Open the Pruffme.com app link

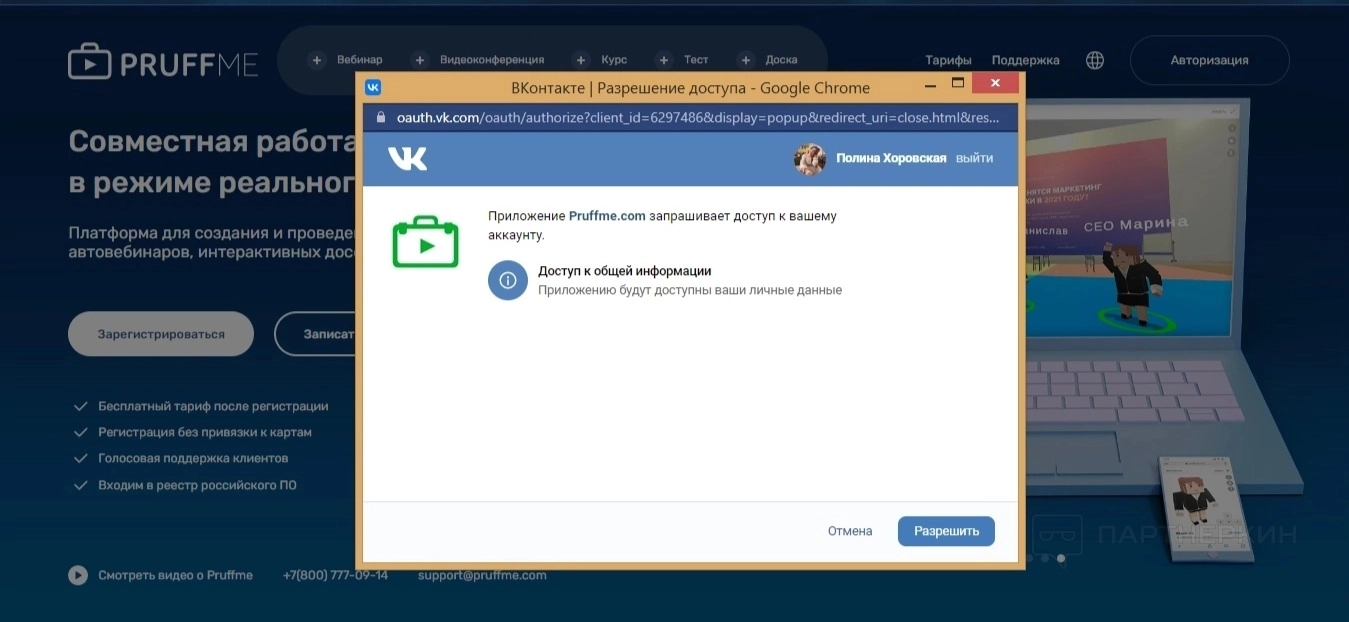point(606,216)
